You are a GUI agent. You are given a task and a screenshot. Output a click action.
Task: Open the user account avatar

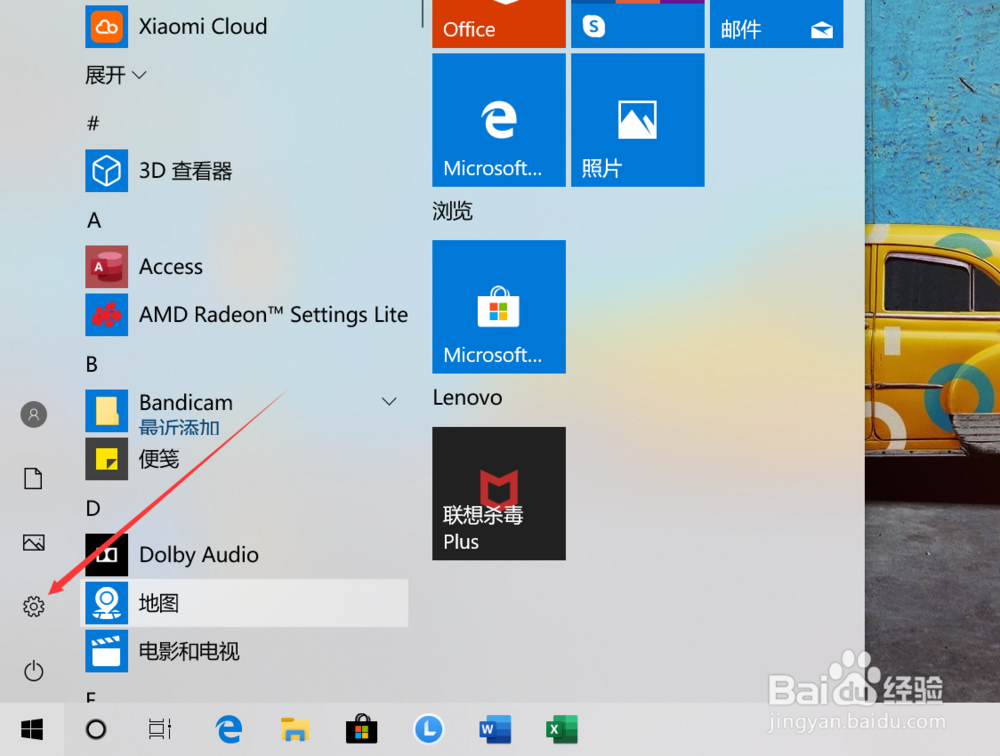(x=34, y=415)
